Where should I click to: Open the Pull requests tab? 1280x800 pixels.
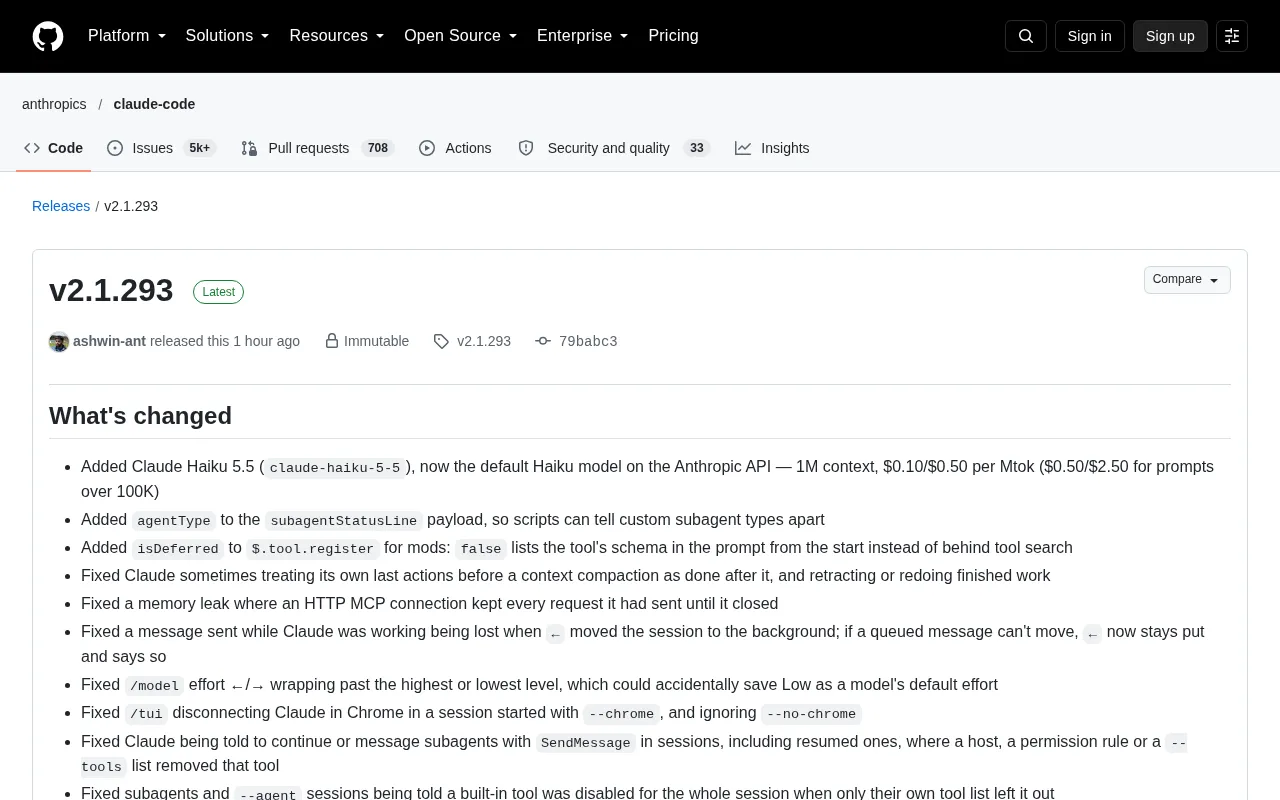pyautogui.click(x=317, y=148)
